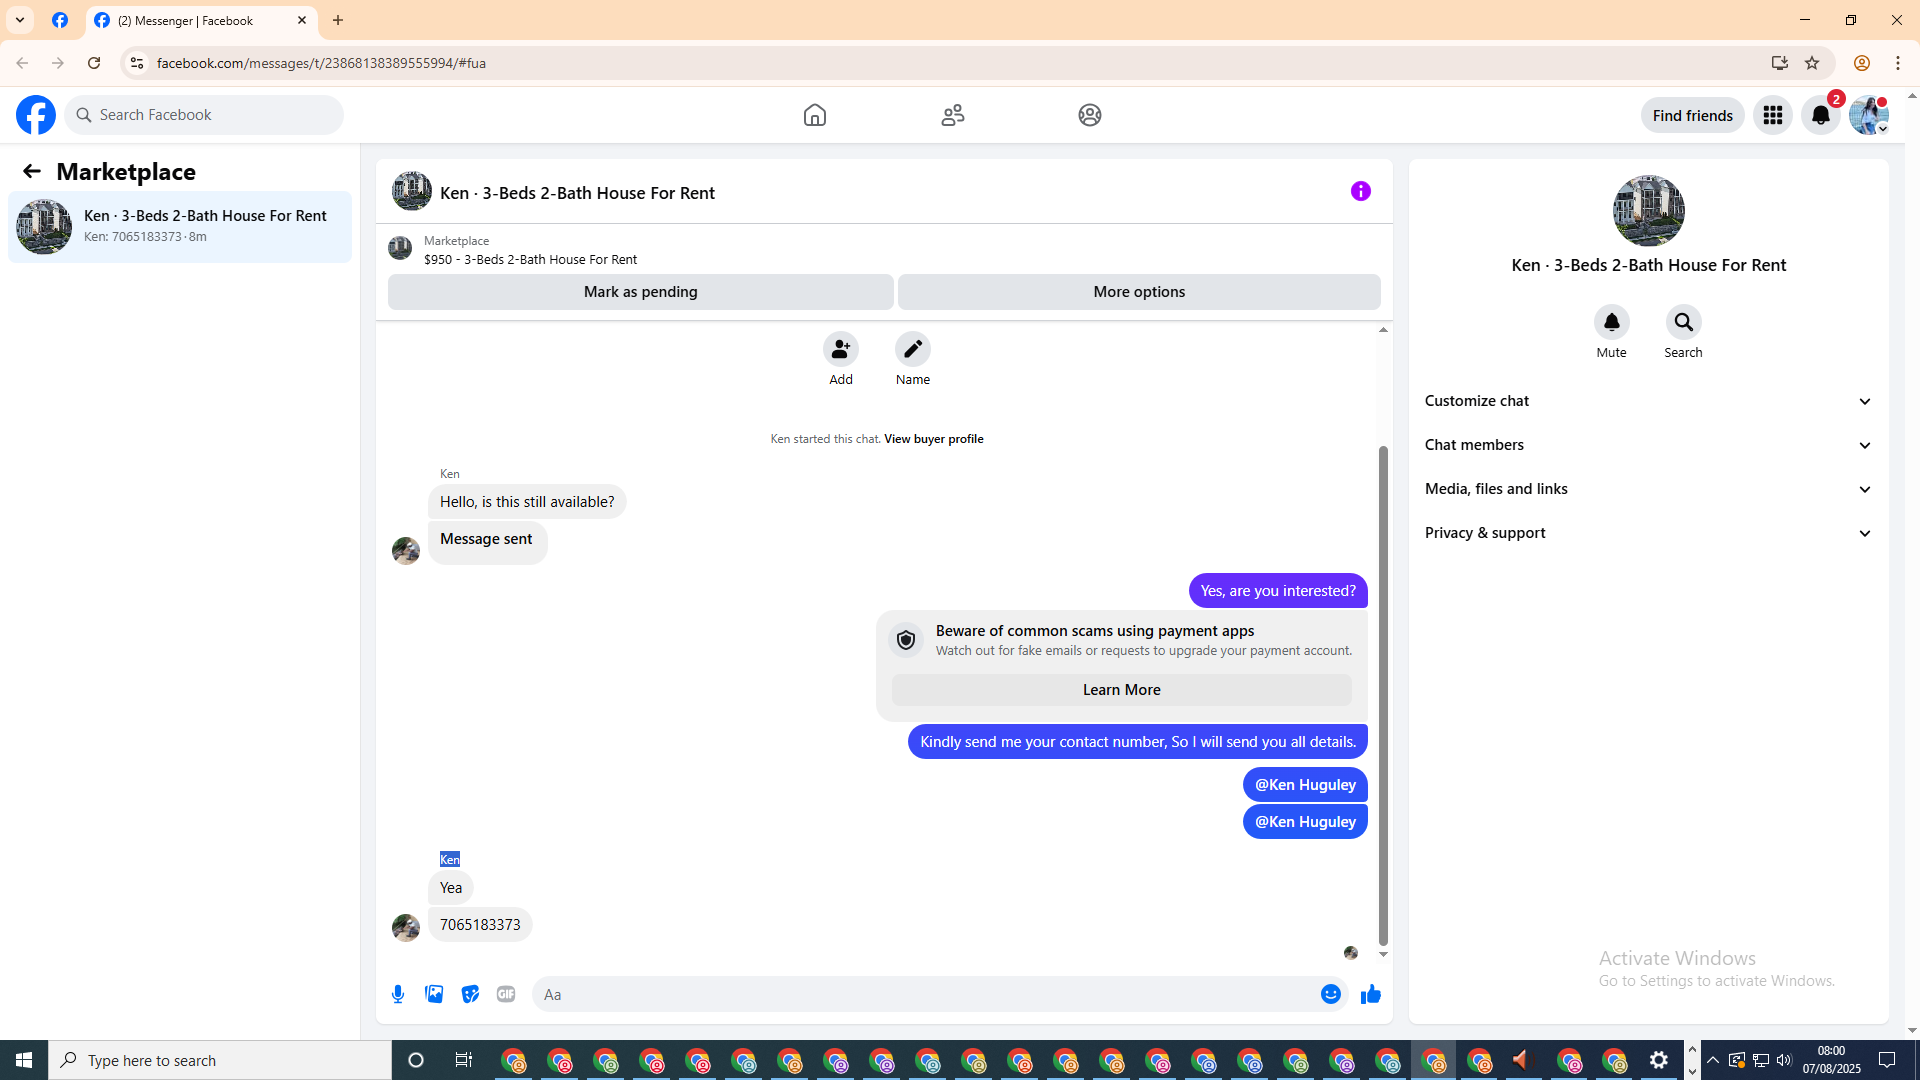Open the conversation information icon

(1361, 191)
